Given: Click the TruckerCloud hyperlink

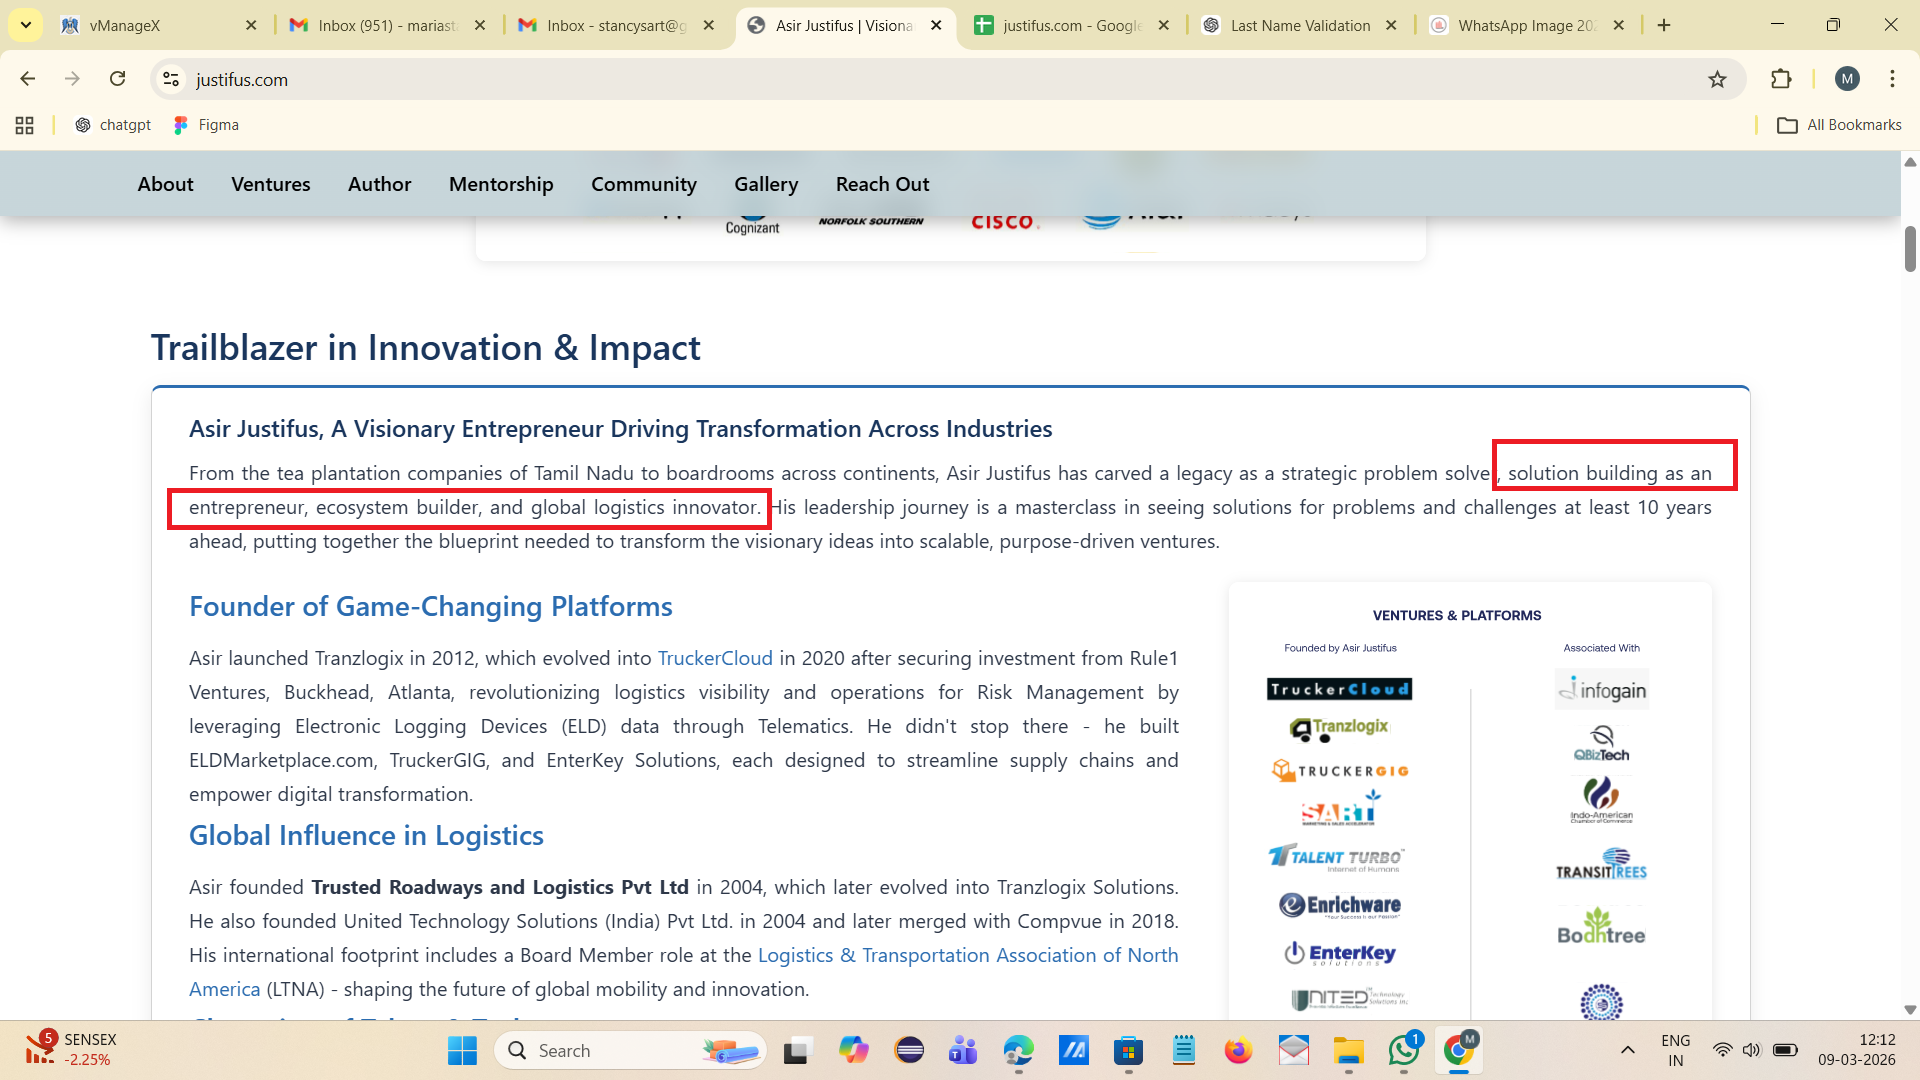Looking at the screenshot, I should [x=715, y=658].
